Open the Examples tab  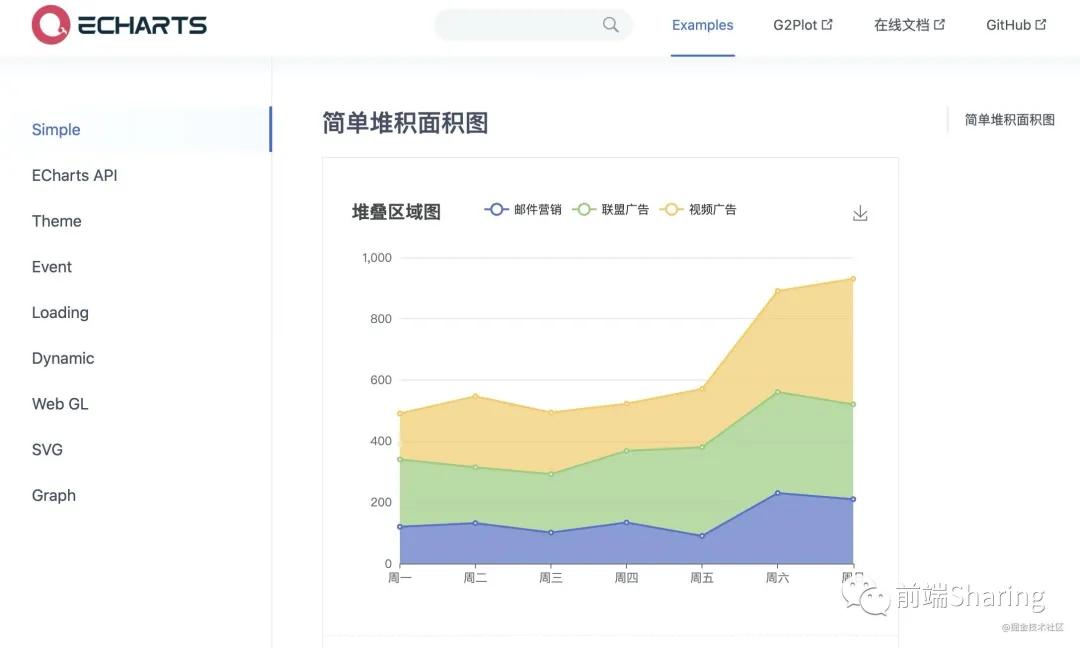click(x=702, y=26)
